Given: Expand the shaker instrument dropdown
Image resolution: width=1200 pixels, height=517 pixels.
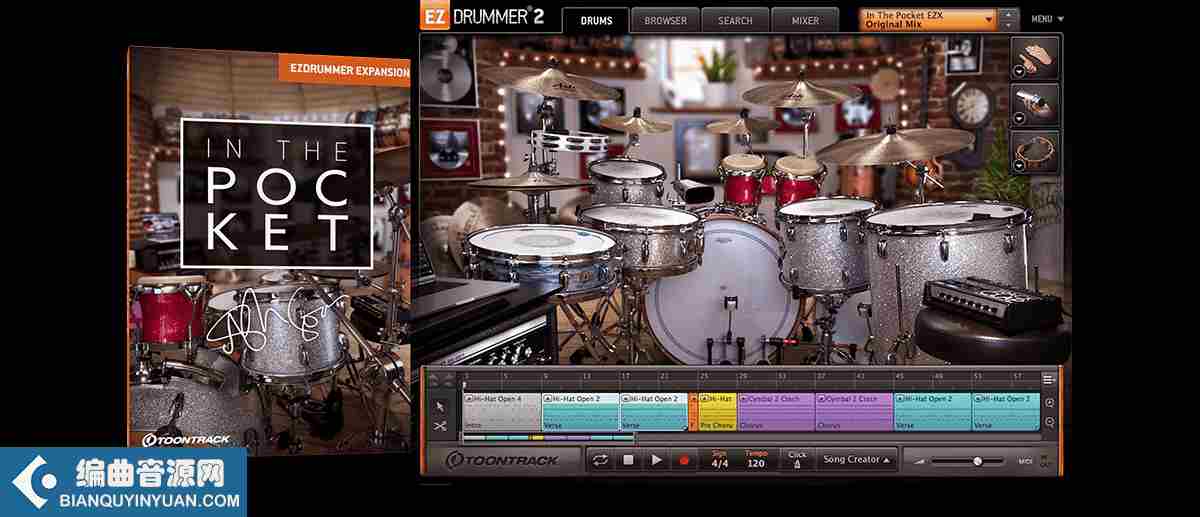Looking at the screenshot, I should click(x=1020, y=120).
